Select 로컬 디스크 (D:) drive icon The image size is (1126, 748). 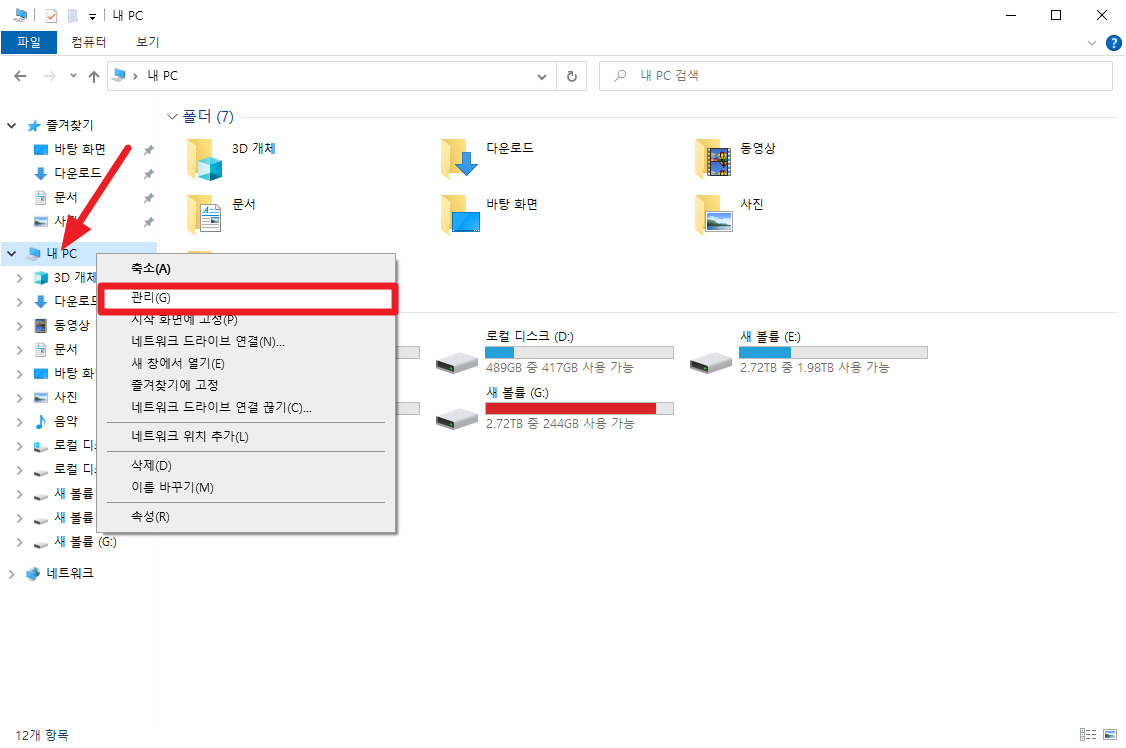456,362
